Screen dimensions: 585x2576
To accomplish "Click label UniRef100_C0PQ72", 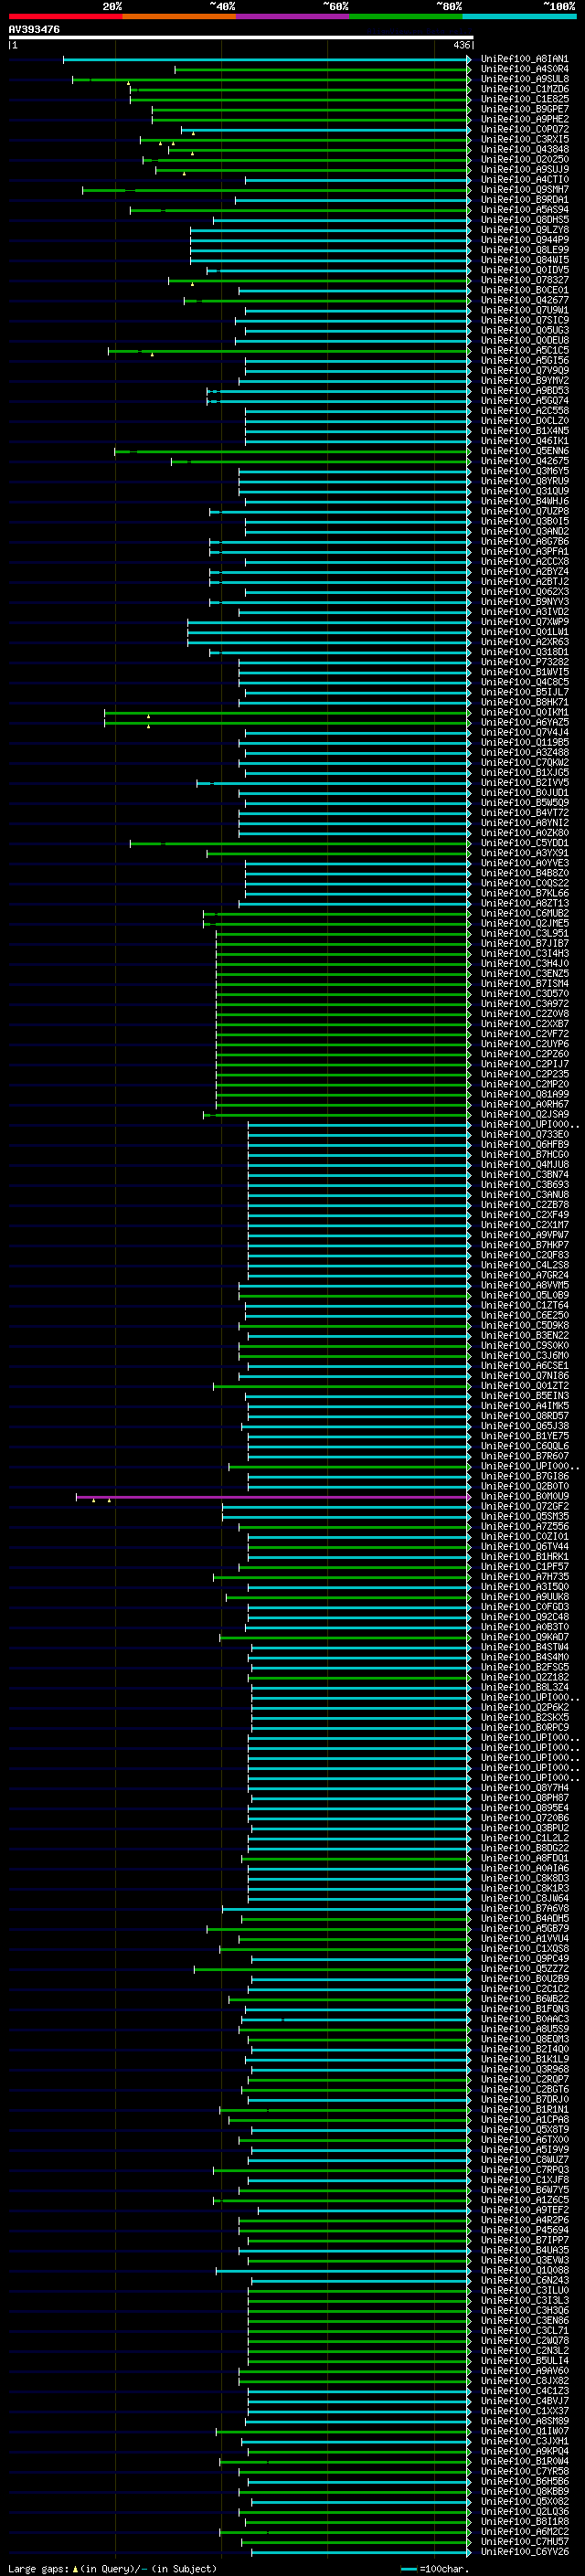I will [x=525, y=130].
